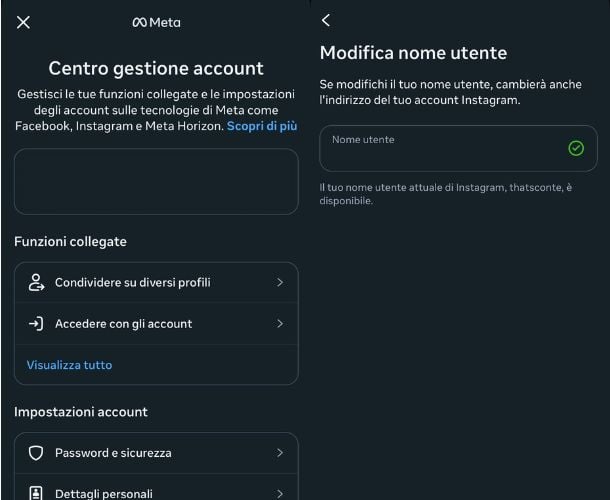Expand Condividere su diversi profili chevron
The height and width of the screenshot is (500, 610).
[x=280, y=283]
